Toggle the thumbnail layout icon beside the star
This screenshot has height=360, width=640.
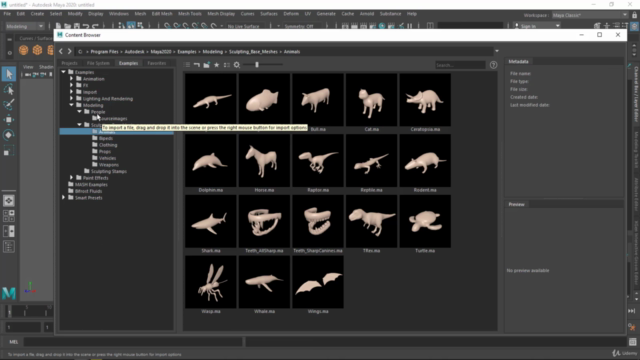pos(227,65)
